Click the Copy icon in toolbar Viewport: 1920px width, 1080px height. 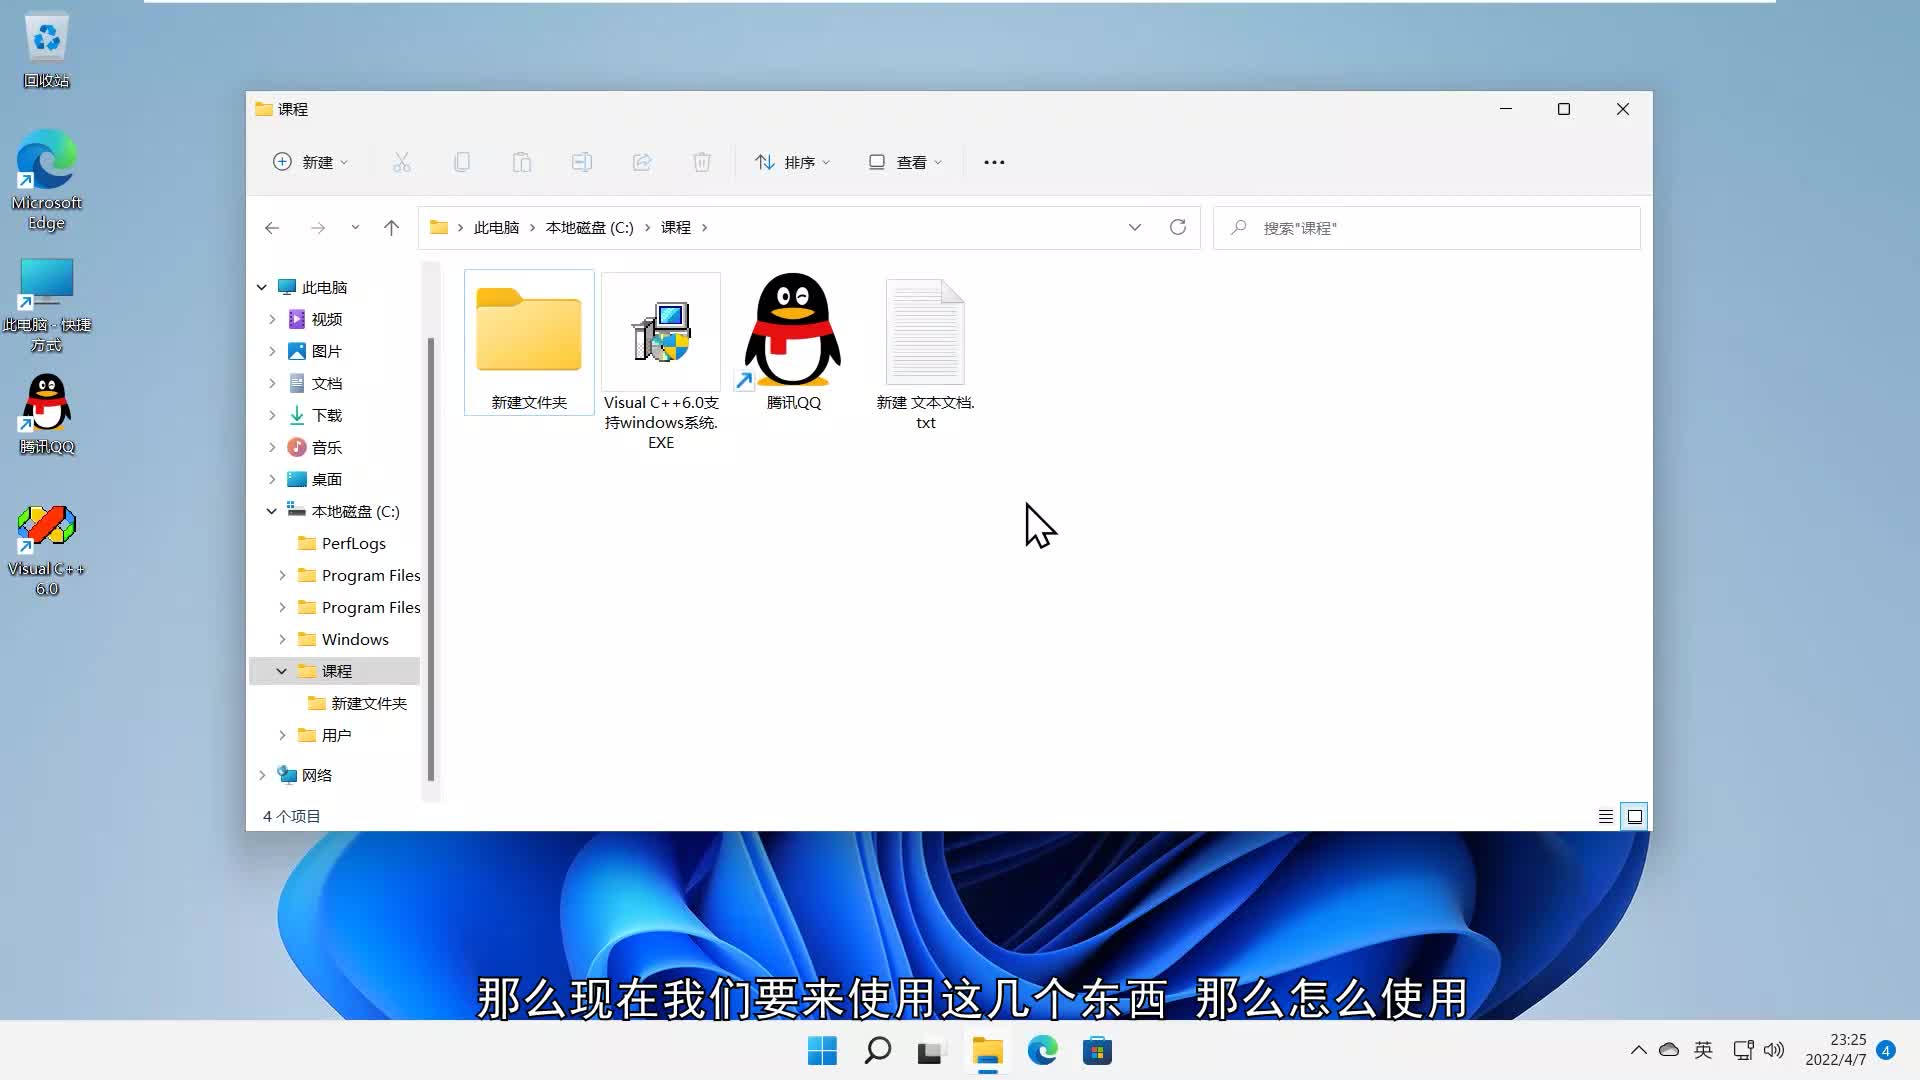click(x=462, y=162)
